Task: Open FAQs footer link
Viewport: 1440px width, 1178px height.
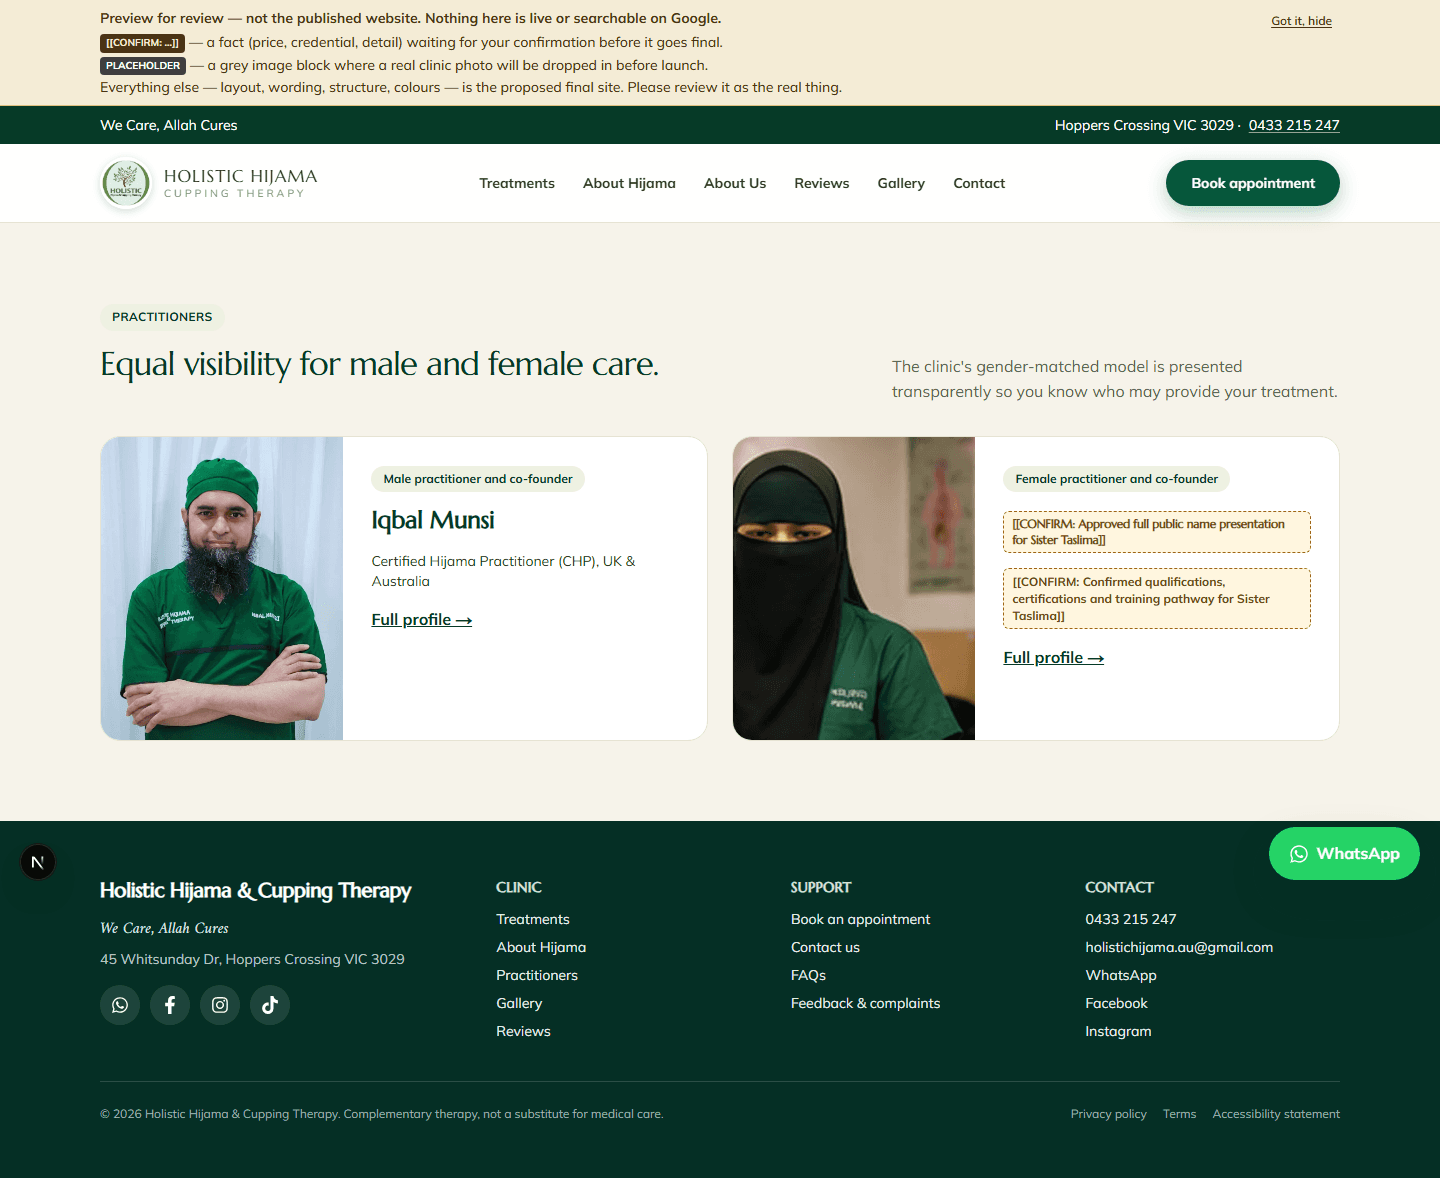Action: click(808, 975)
